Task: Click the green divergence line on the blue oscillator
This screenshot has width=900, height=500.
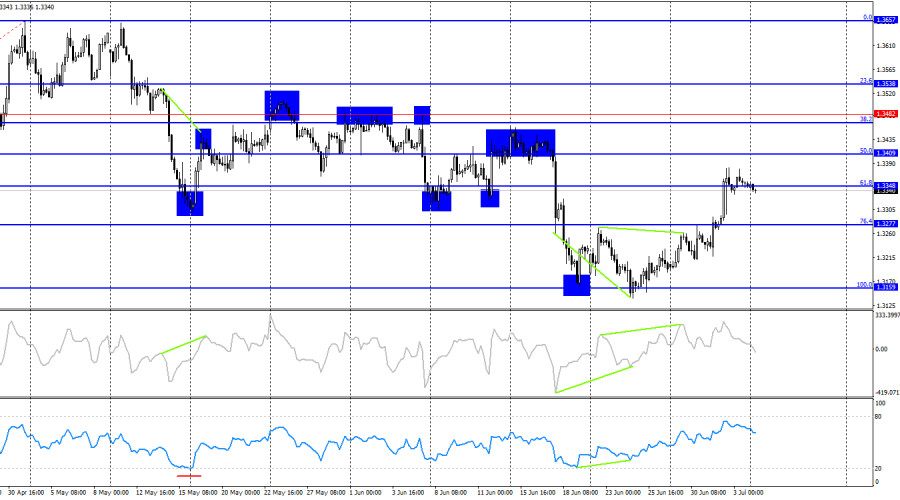Action: tap(604, 463)
